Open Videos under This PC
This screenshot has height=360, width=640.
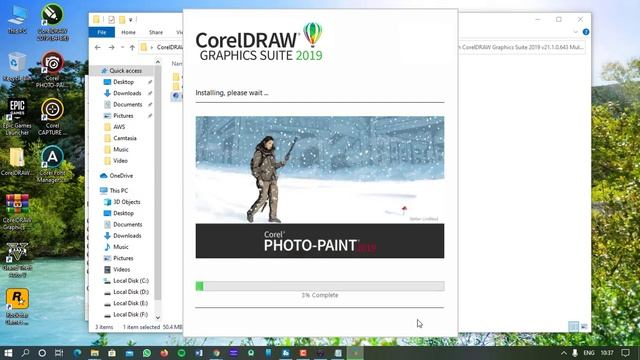tap(121, 269)
